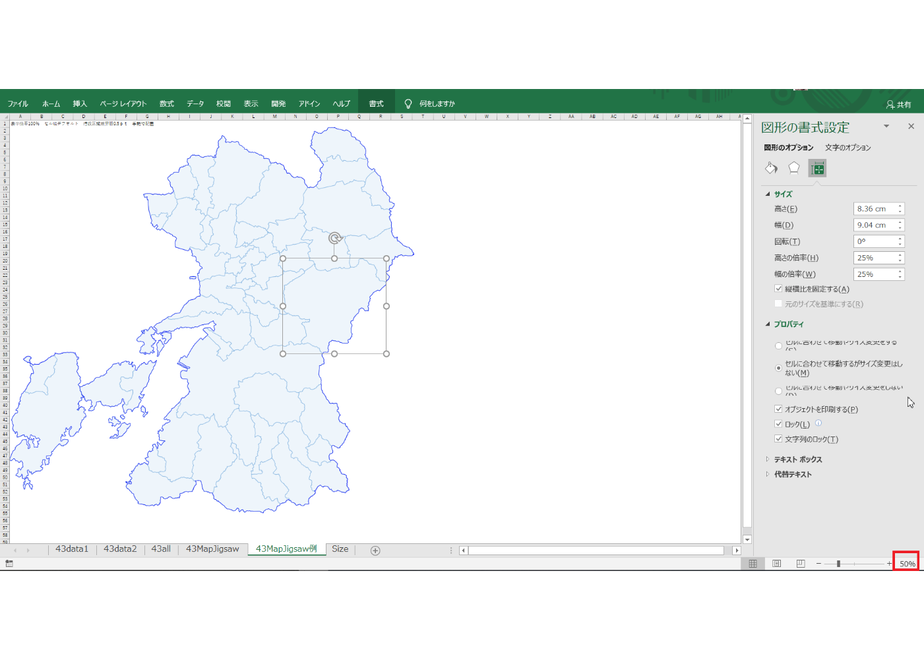924x660 pixels.
Task: Click the 50% zoom level indicator
Action: click(x=907, y=564)
